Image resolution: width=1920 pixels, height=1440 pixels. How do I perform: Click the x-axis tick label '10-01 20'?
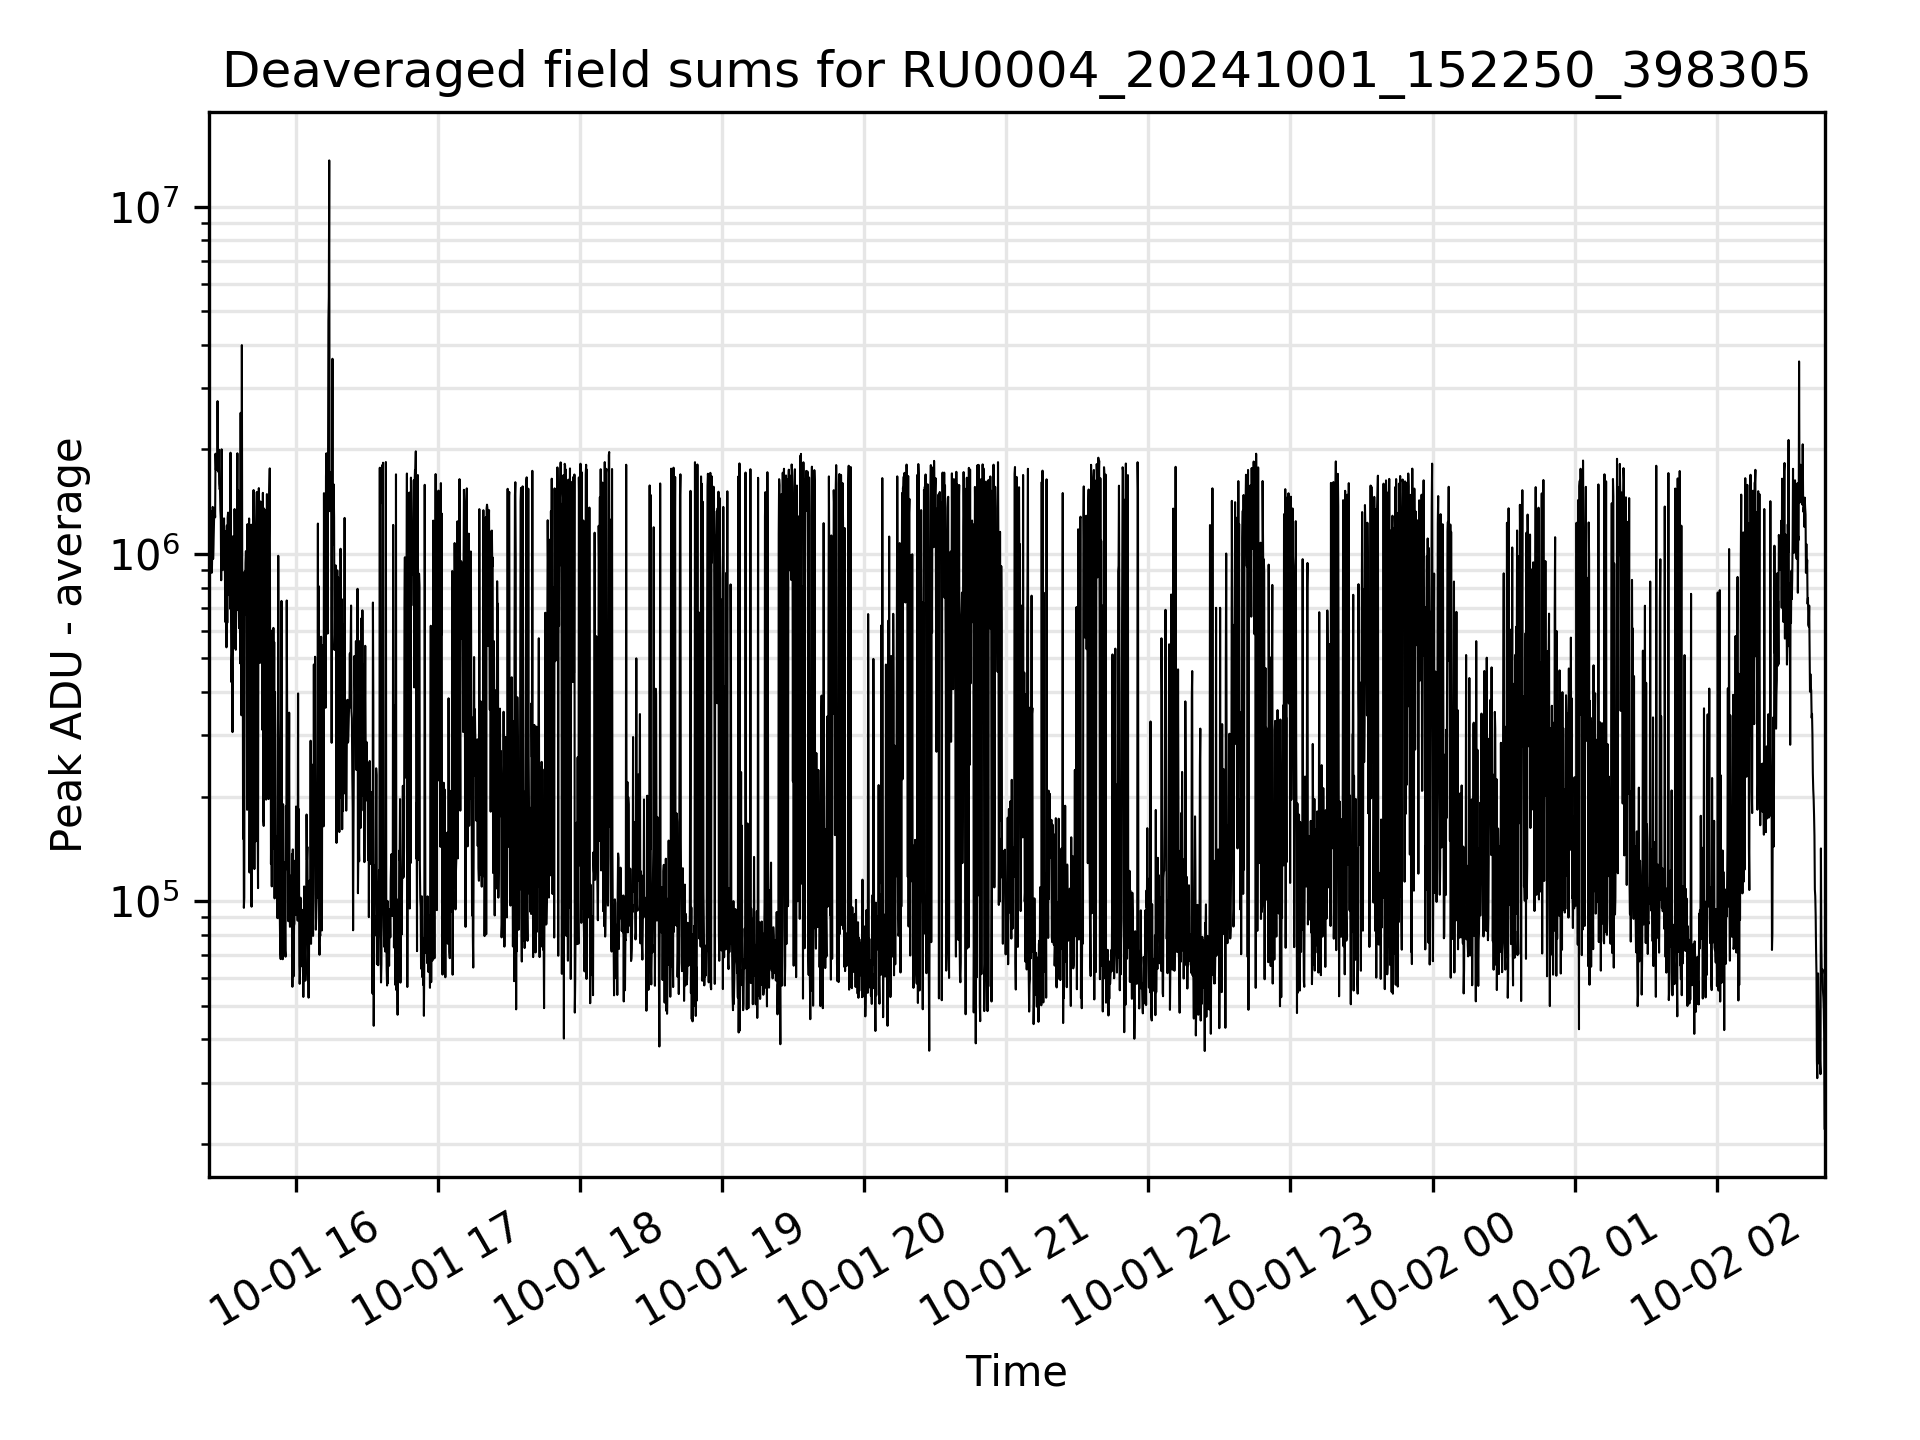click(x=864, y=1270)
